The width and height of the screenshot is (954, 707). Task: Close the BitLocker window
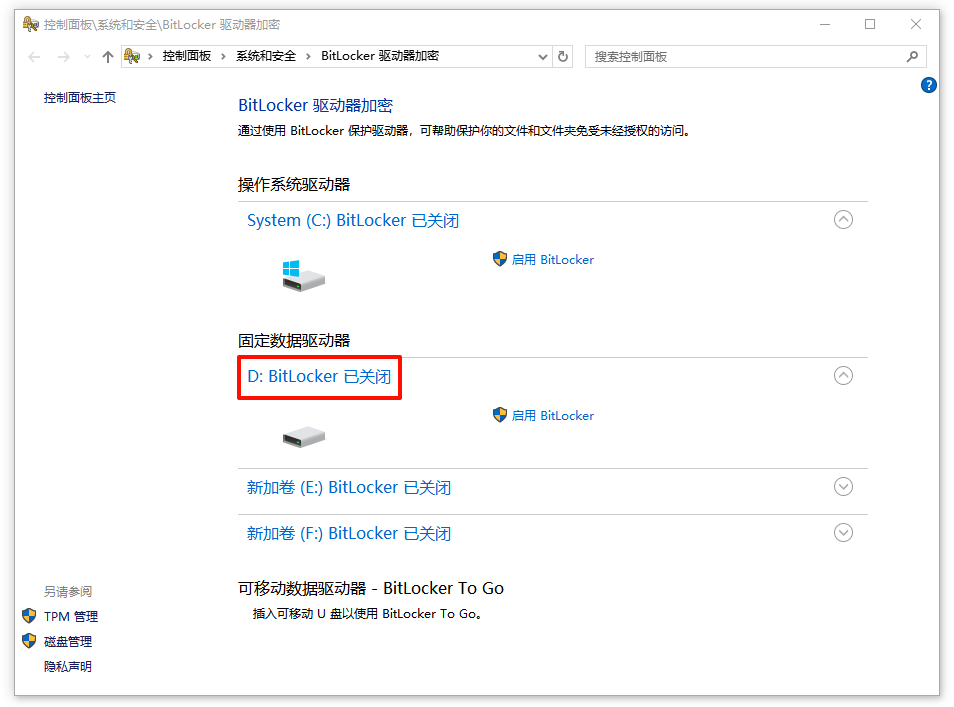click(x=916, y=24)
